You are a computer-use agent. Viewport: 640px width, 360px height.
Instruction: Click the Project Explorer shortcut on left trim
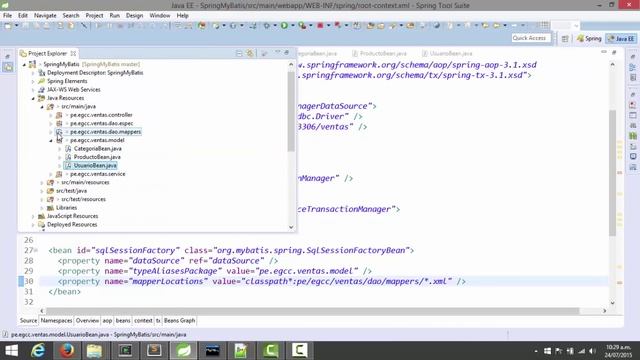[8, 67]
